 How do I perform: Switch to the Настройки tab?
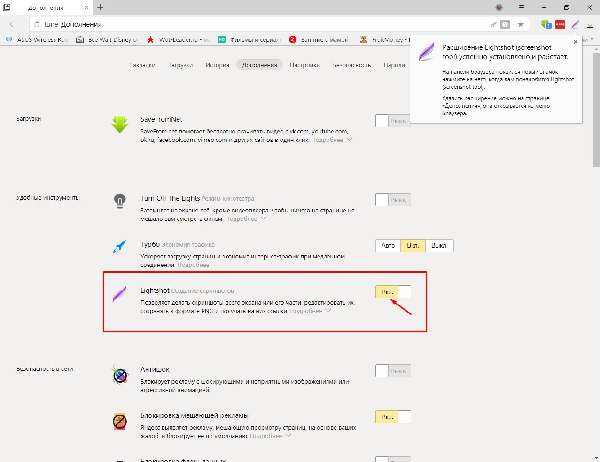(x=304, y=64)
